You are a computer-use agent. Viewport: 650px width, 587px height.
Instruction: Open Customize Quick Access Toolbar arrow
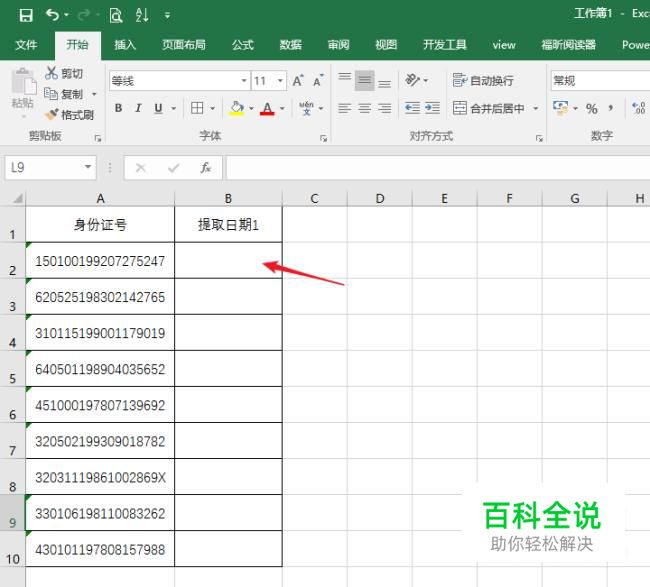[x=167, y=16]
